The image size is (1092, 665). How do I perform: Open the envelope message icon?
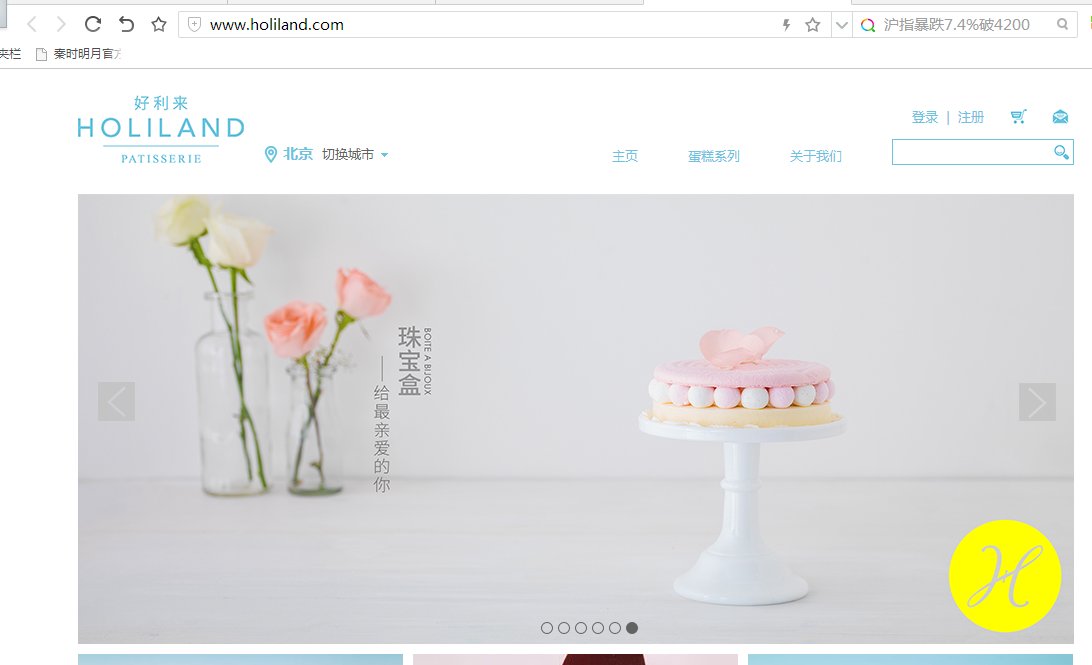1060,116
